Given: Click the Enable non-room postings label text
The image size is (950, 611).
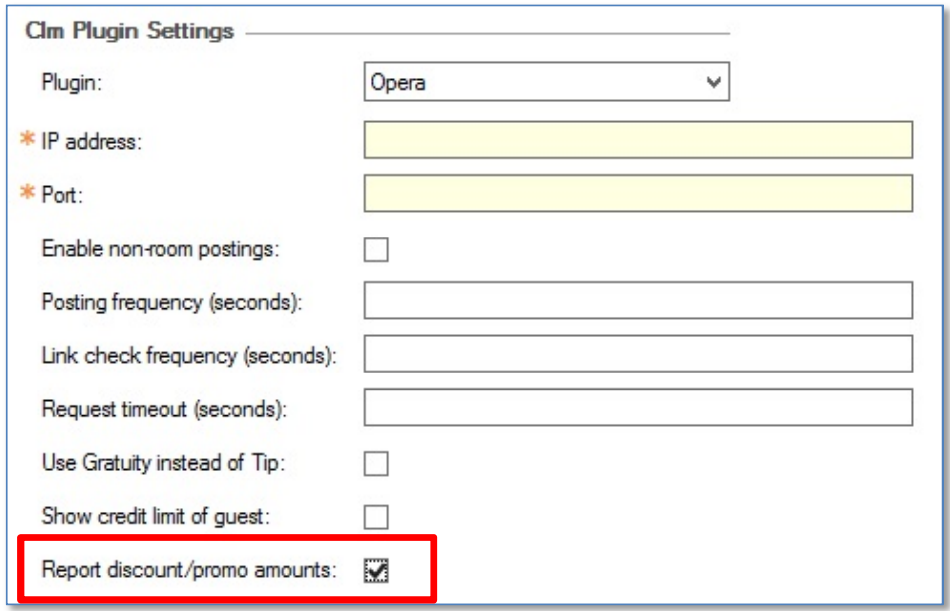Looking at the screenshot, I should tap(161, 249).
